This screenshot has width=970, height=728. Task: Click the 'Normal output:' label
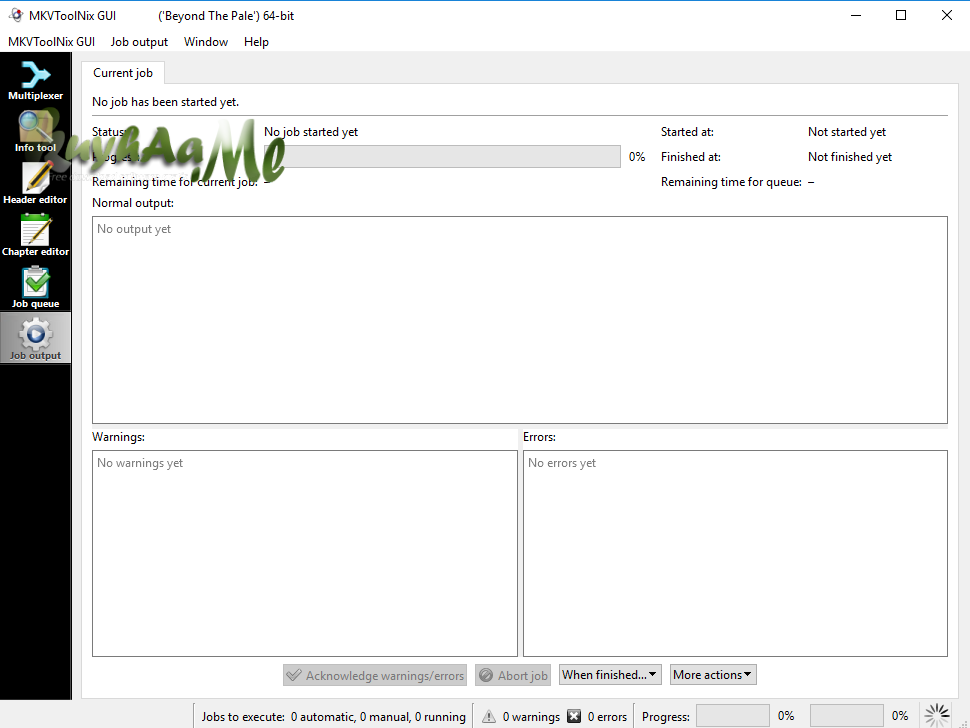click(133, 203)
